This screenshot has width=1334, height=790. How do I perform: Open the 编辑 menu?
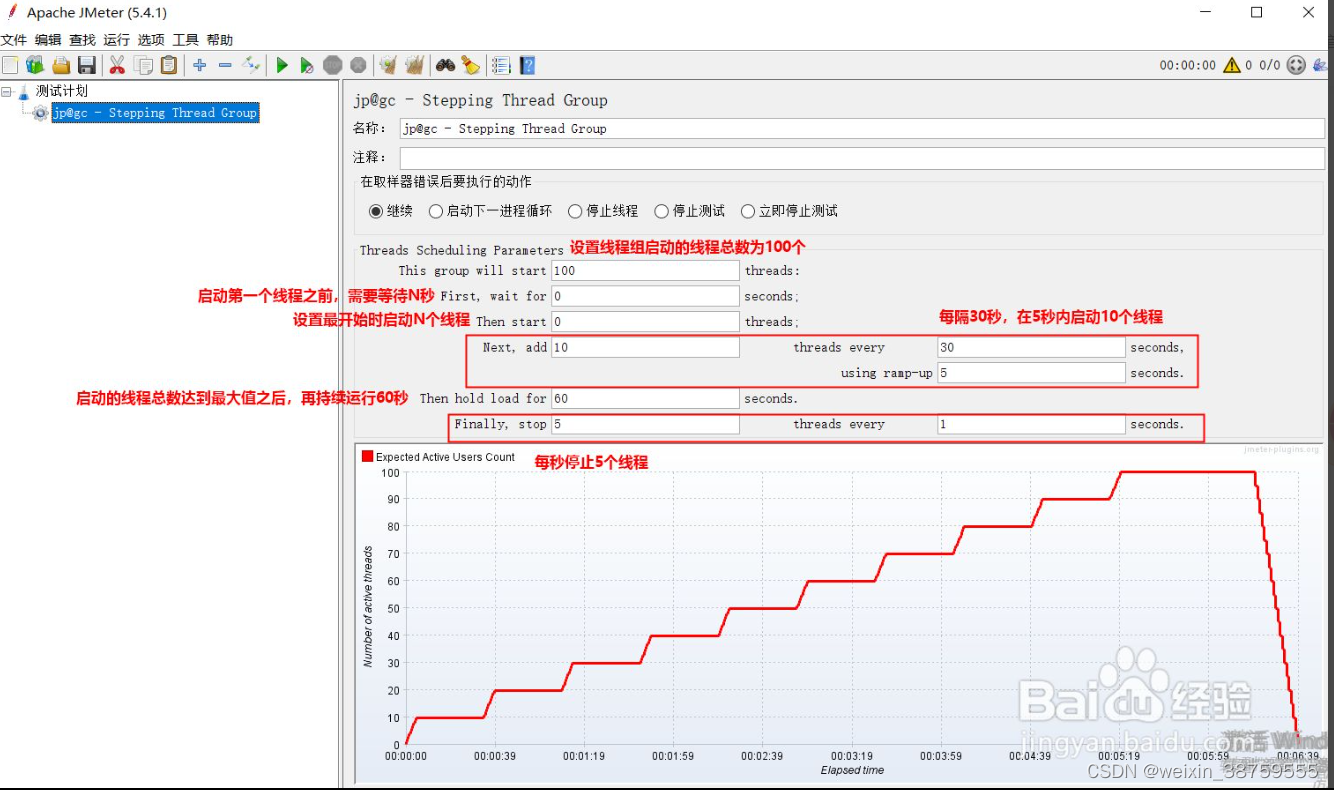(x=48, y=40)
